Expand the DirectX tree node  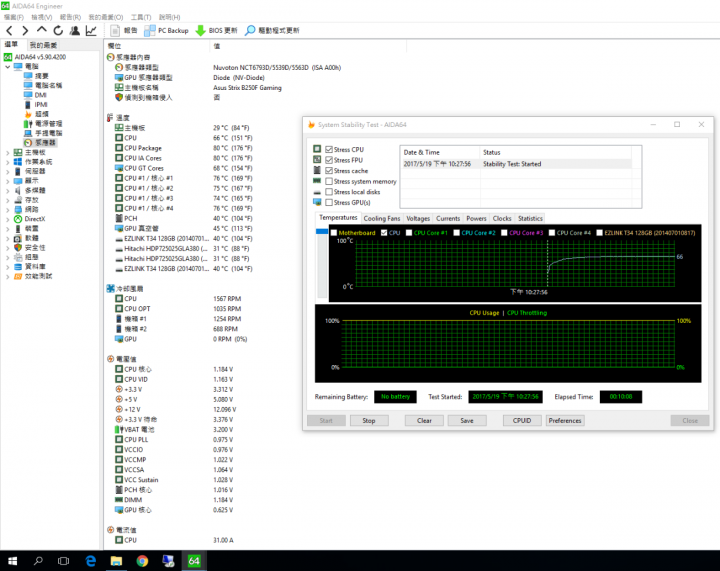click(7, 219)
